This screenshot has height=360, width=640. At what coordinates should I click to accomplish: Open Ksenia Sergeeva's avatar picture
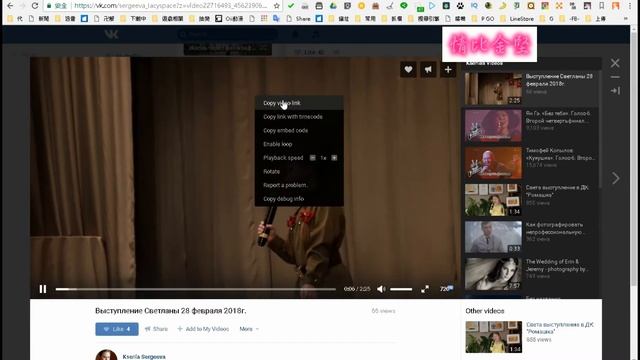click(106, 355)
